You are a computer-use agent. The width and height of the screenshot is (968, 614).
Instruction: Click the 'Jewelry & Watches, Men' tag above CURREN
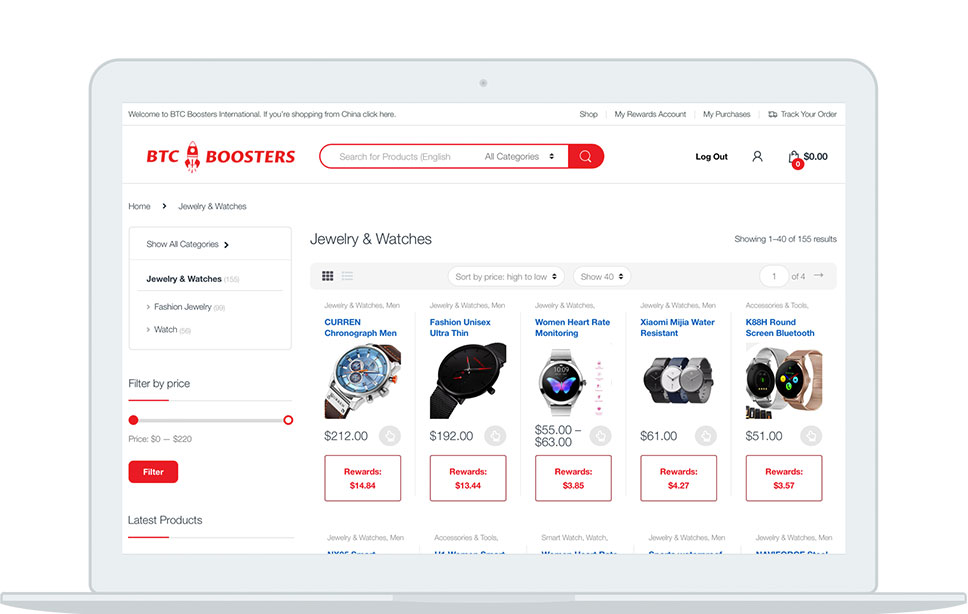362,305
